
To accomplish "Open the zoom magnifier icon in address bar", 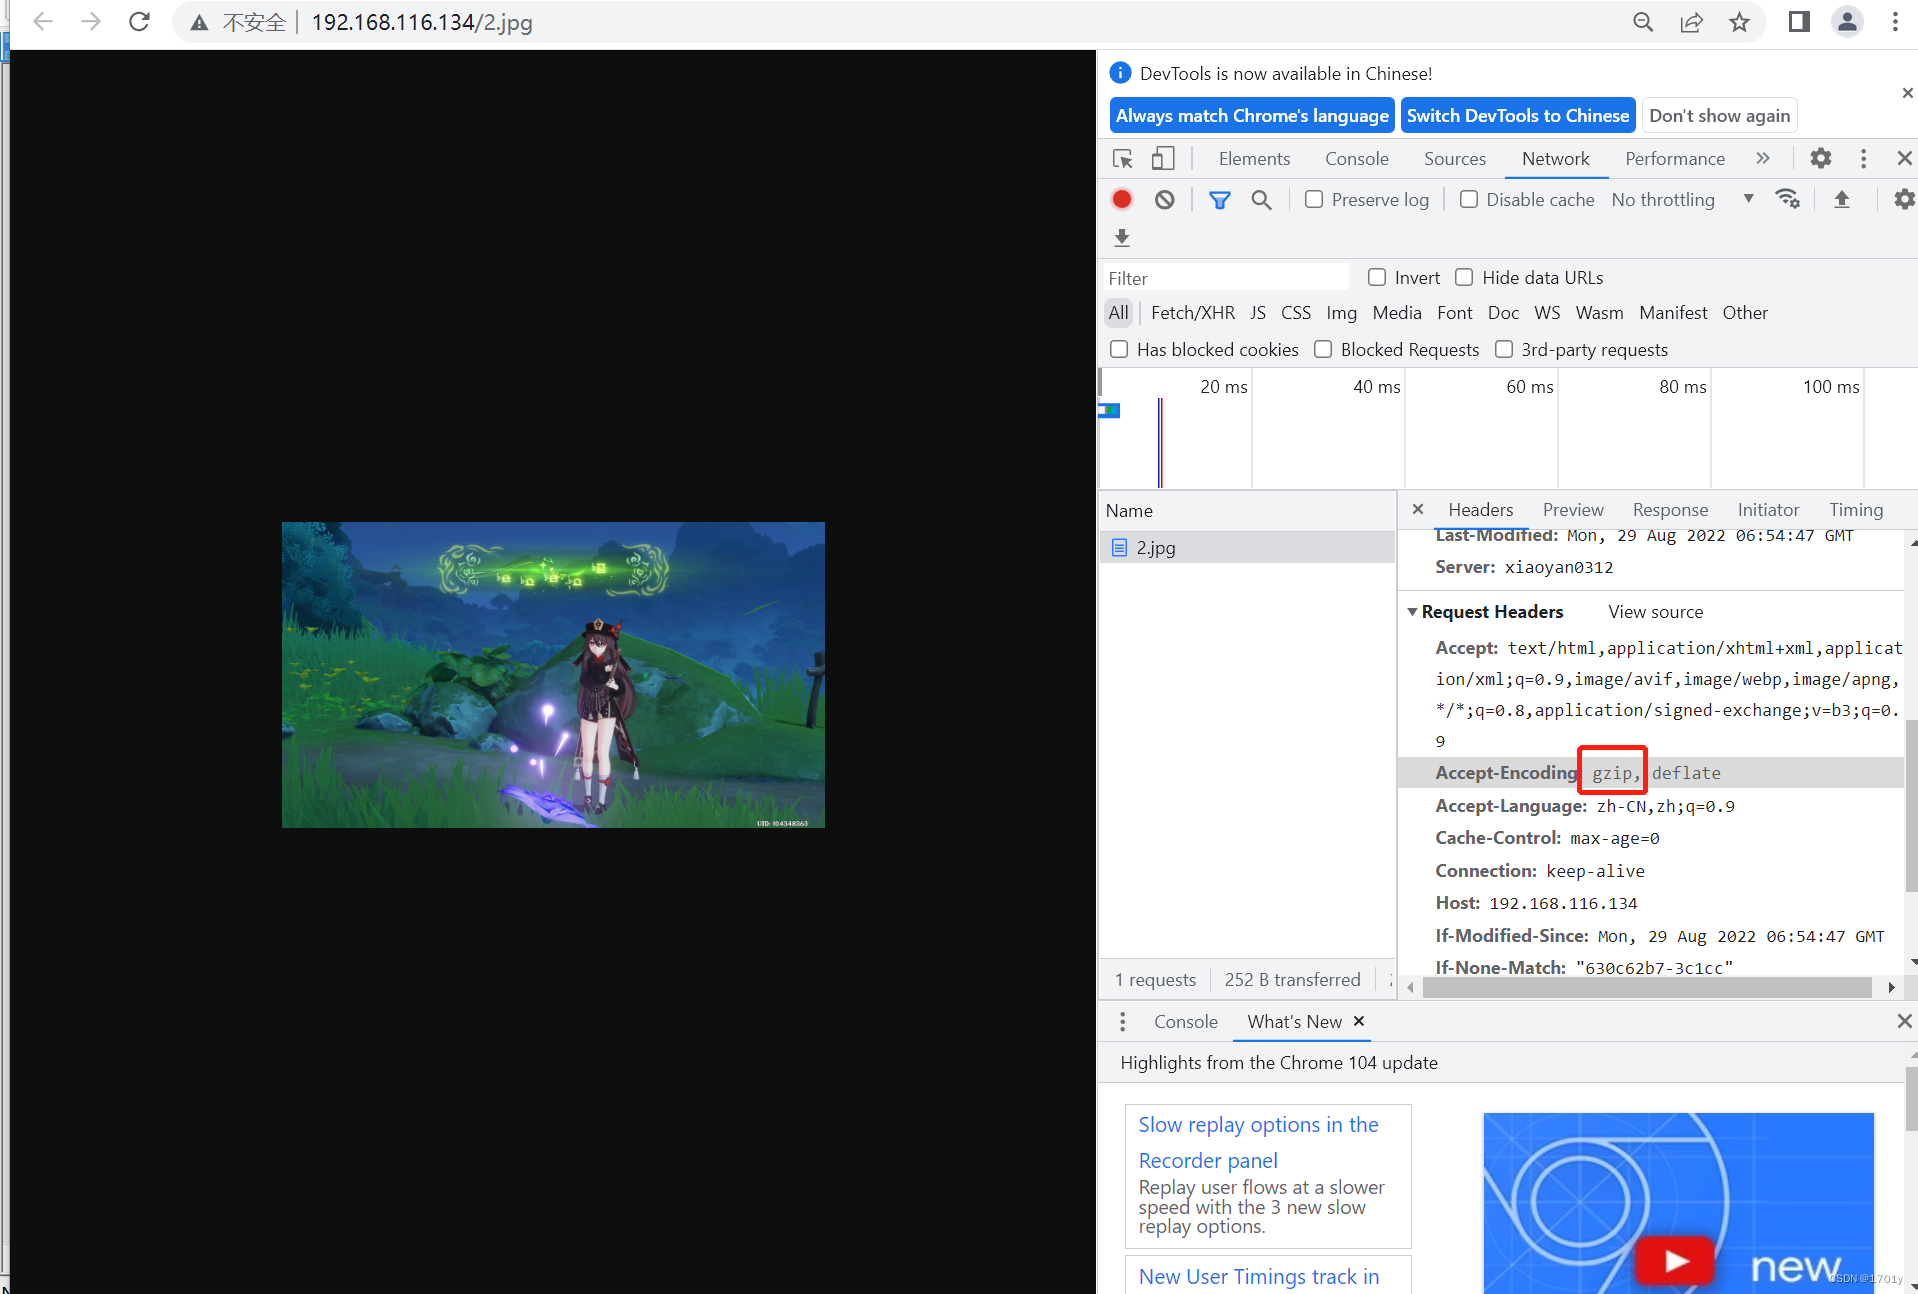I will [x=1643, y=22].
